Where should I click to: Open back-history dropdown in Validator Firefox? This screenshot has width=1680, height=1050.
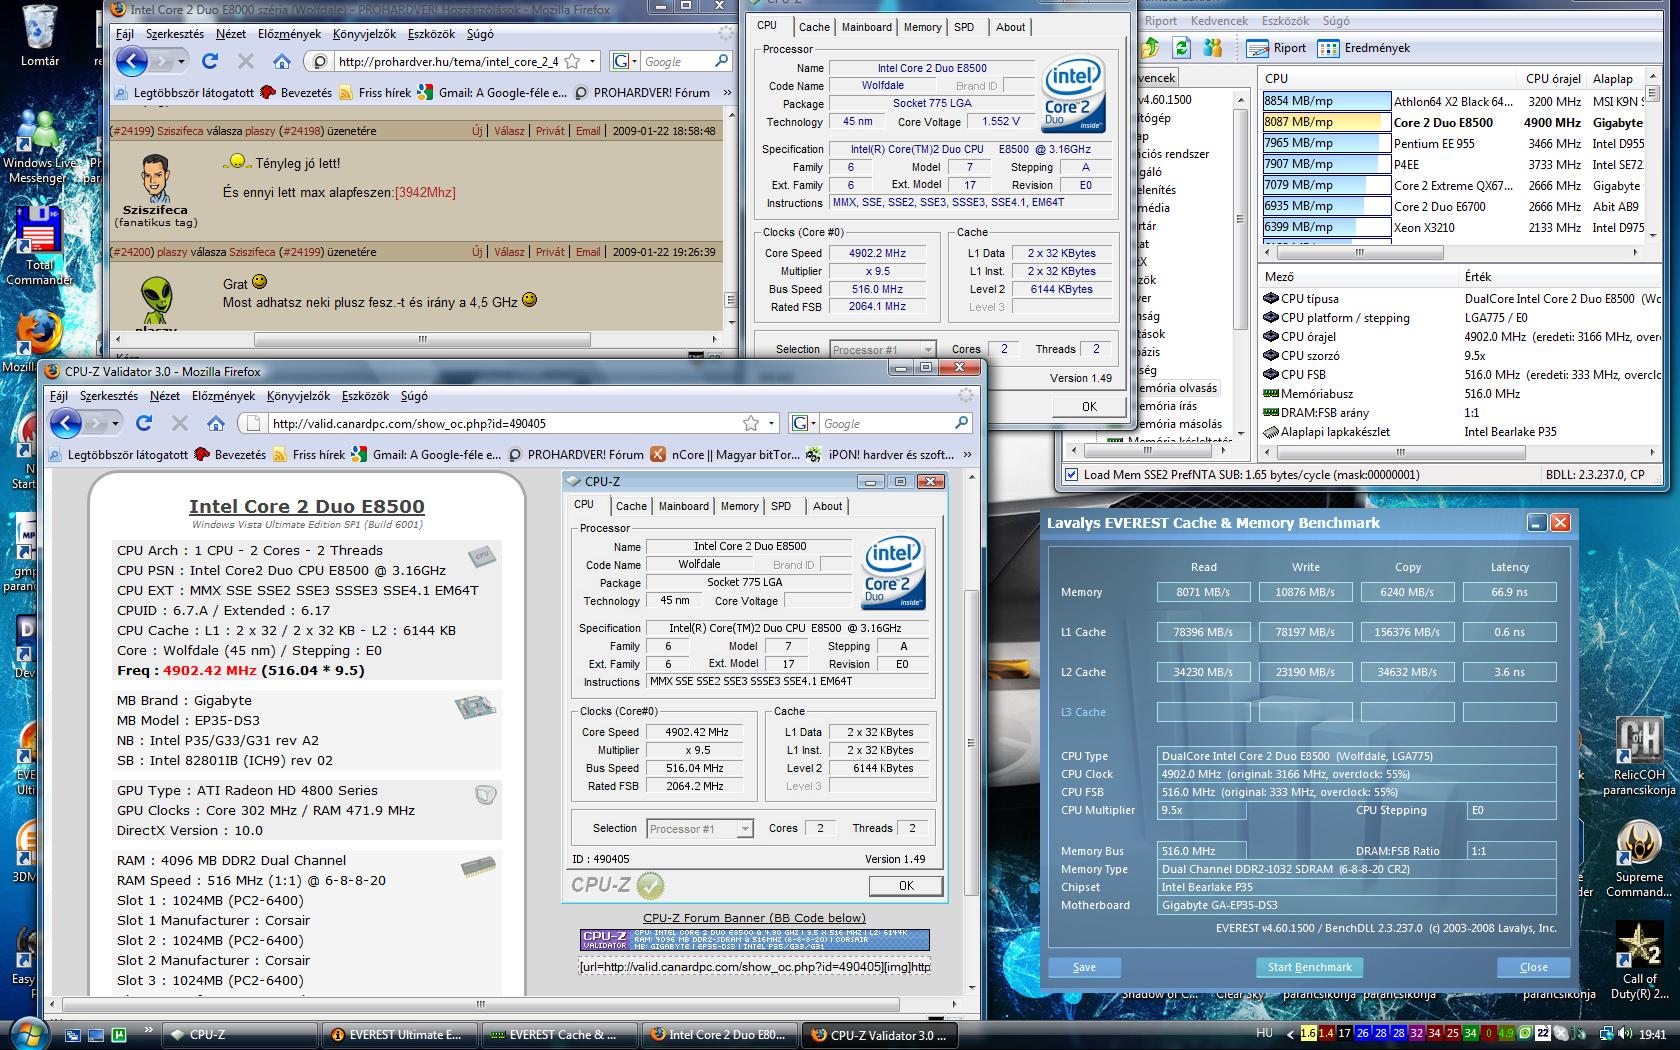114,424
